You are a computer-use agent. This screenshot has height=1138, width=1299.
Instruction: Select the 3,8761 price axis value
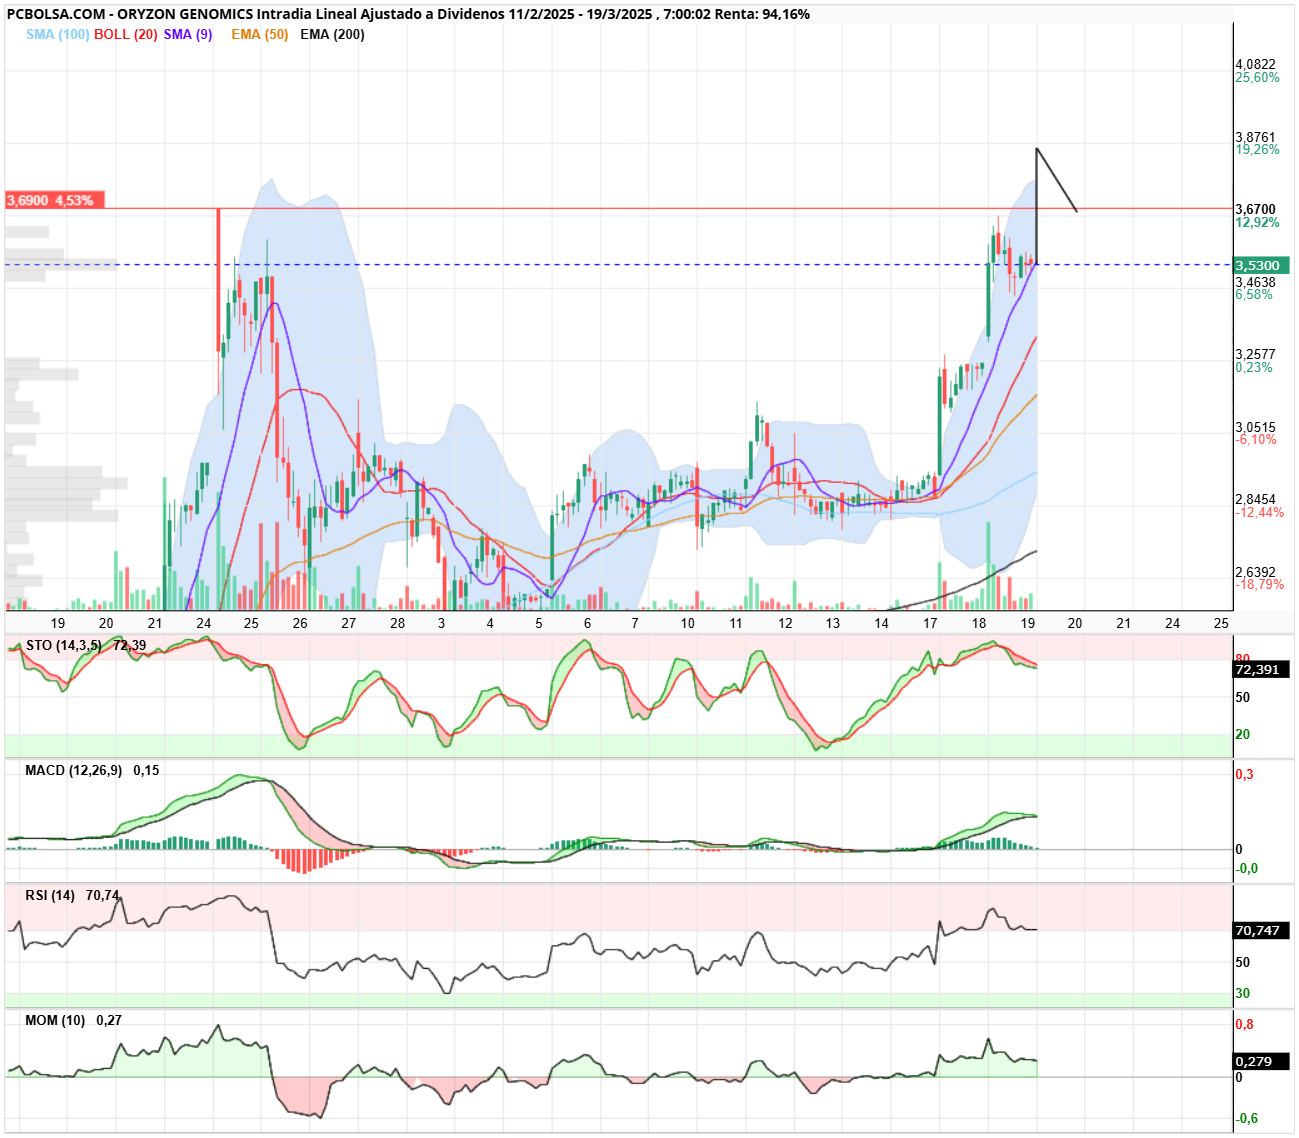1255,137
